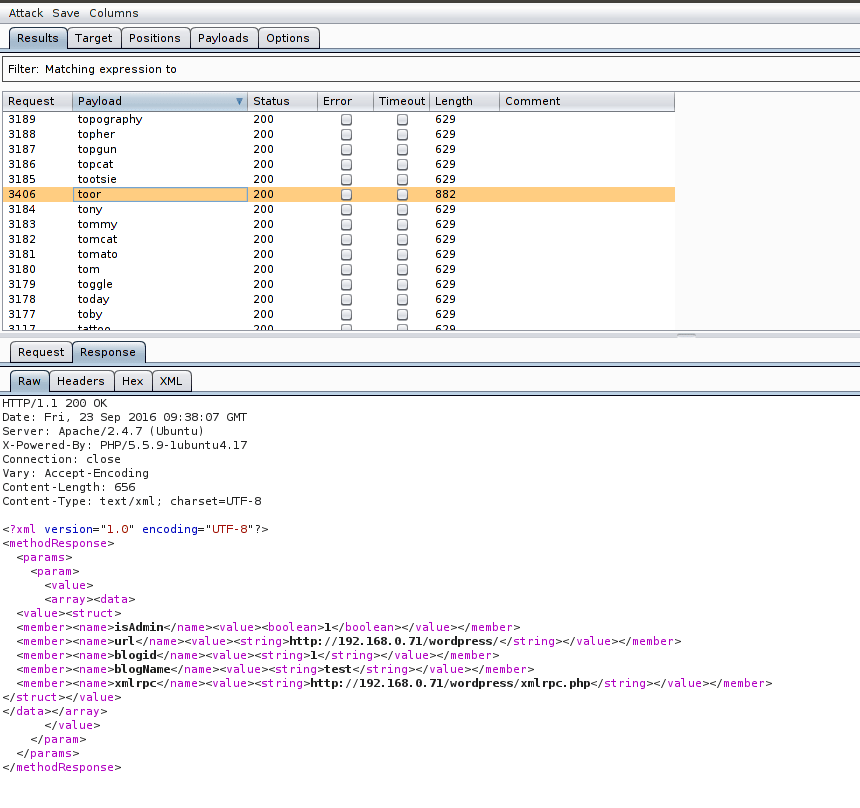
Task: Select the tony payload row
Action: click(90, 209)
